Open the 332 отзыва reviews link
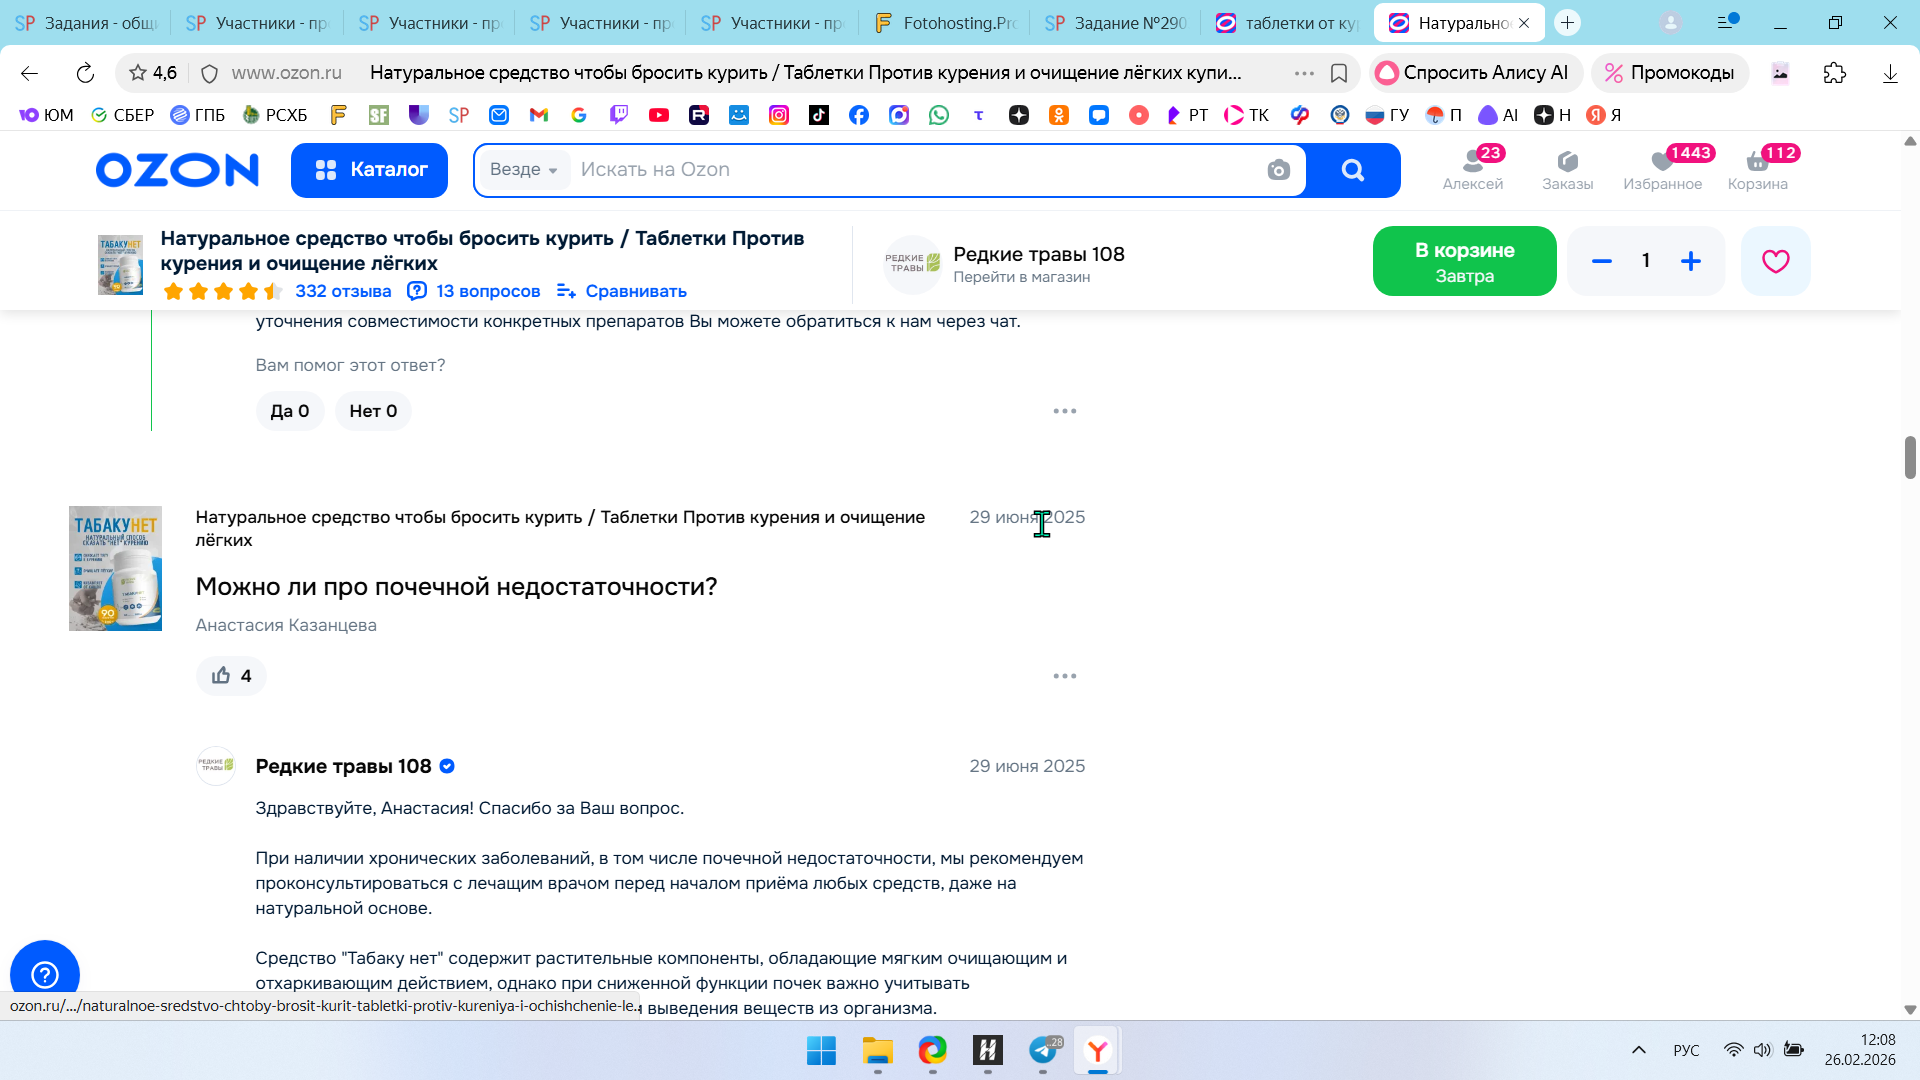1920x1080 pixels. click(343, 291)
